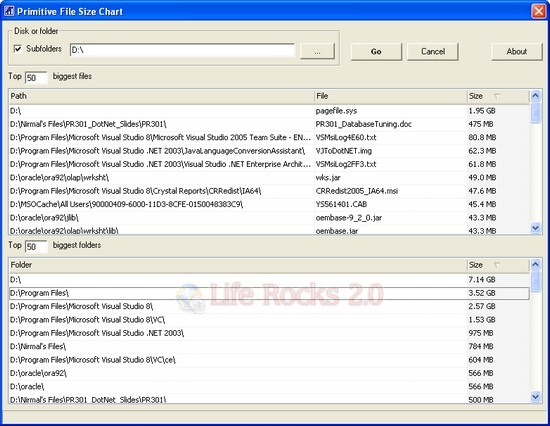Click the Top biggest folders count field

[36, 246]
